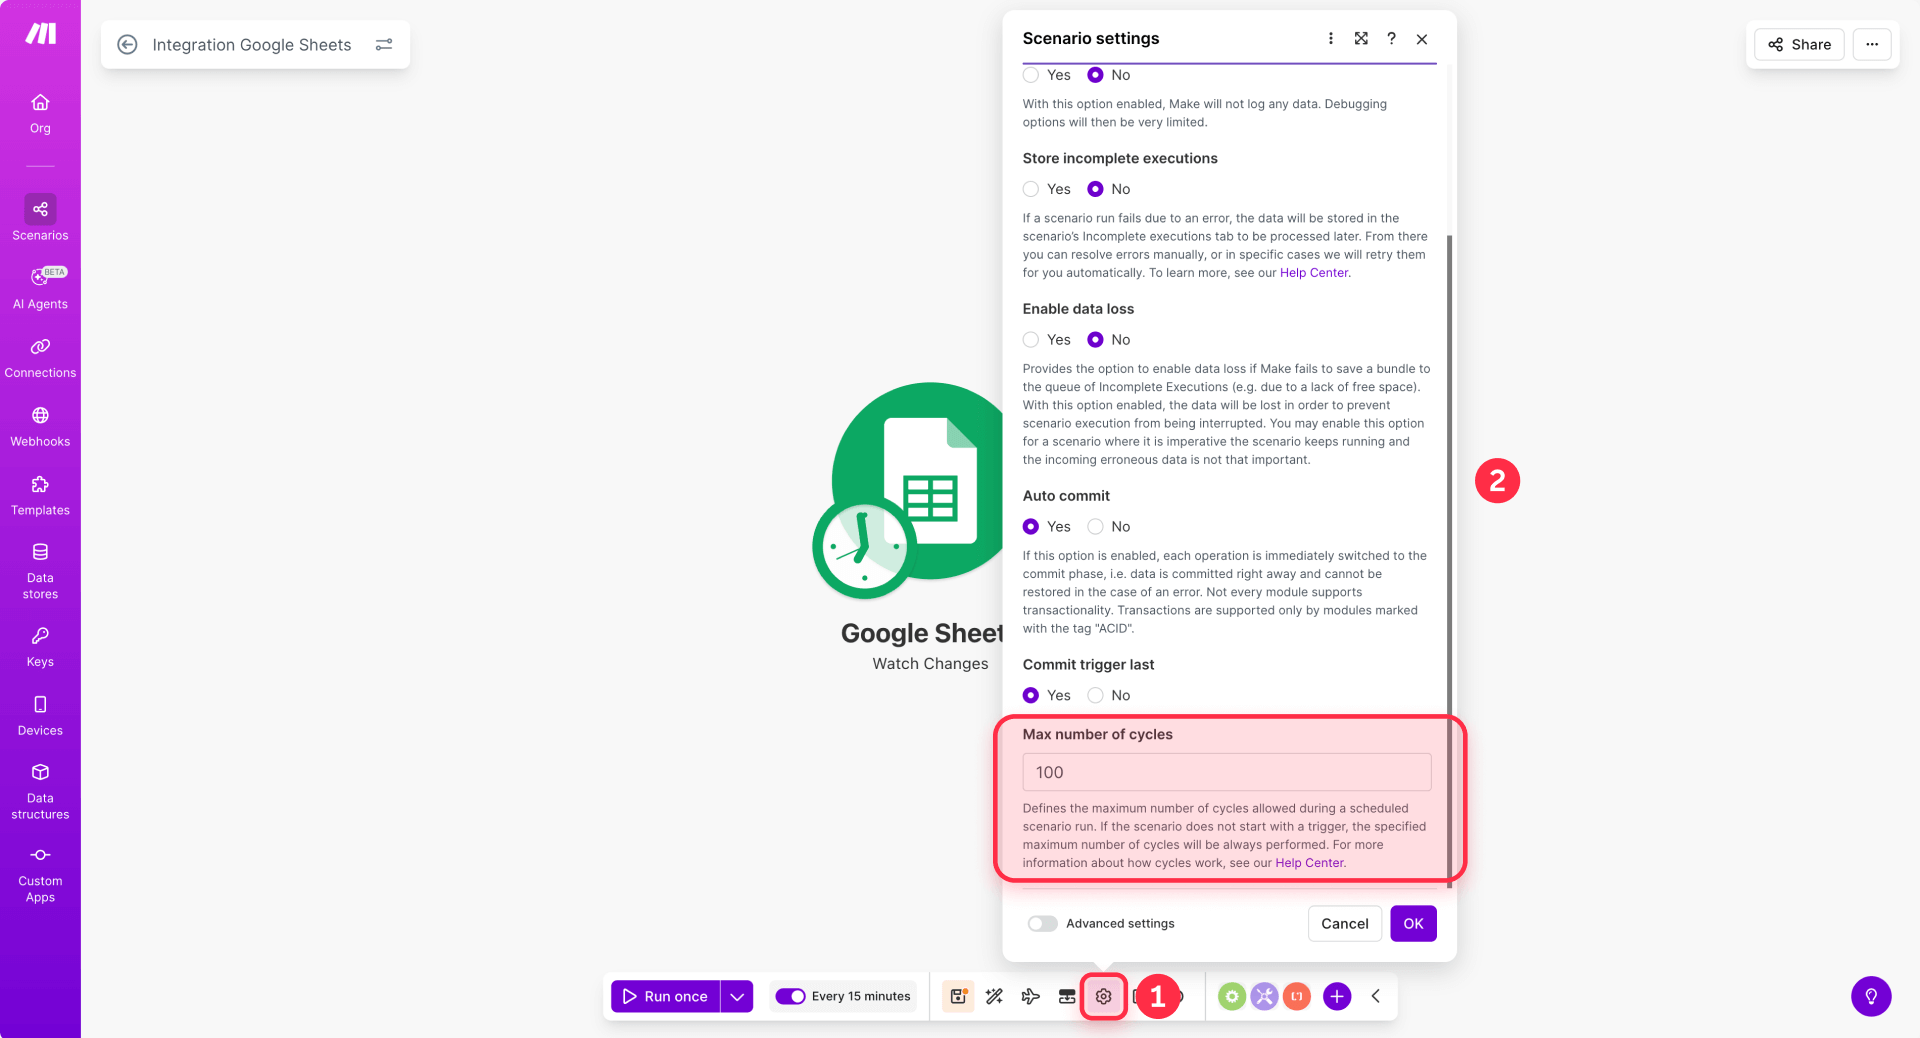Click the Every 15 minutes schedule label
The image size is (1920, 1038).
(861, 996)
